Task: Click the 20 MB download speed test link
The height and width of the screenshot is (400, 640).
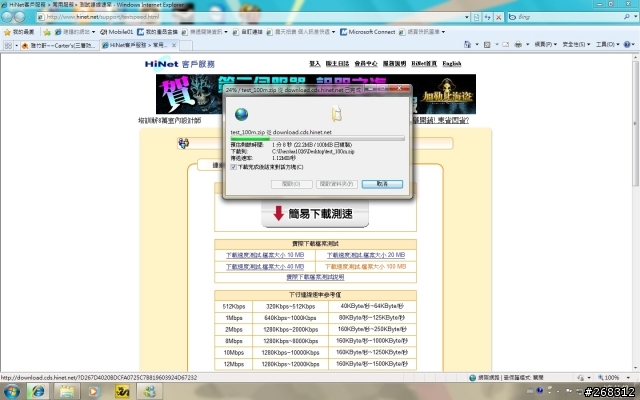Action: pyautogui.click(x=366, y=255)
